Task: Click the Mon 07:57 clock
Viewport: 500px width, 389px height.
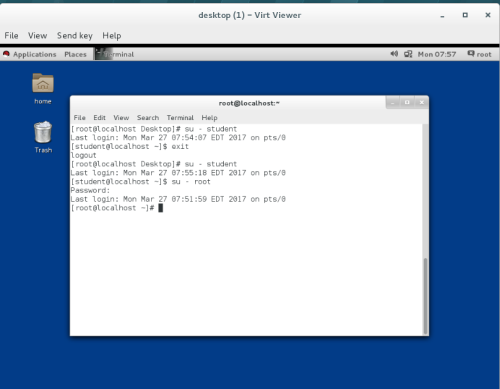Action: click(437, 54)
